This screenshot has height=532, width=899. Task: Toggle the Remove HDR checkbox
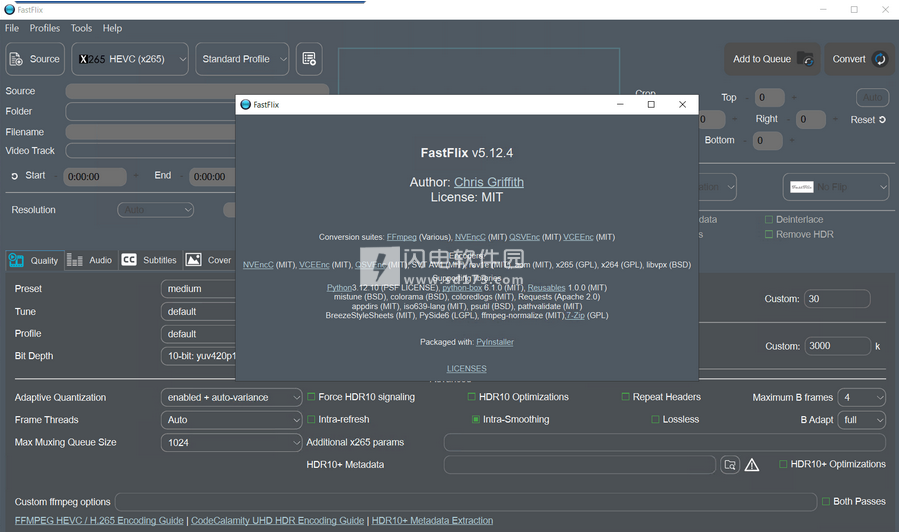(x=769, y=234)
